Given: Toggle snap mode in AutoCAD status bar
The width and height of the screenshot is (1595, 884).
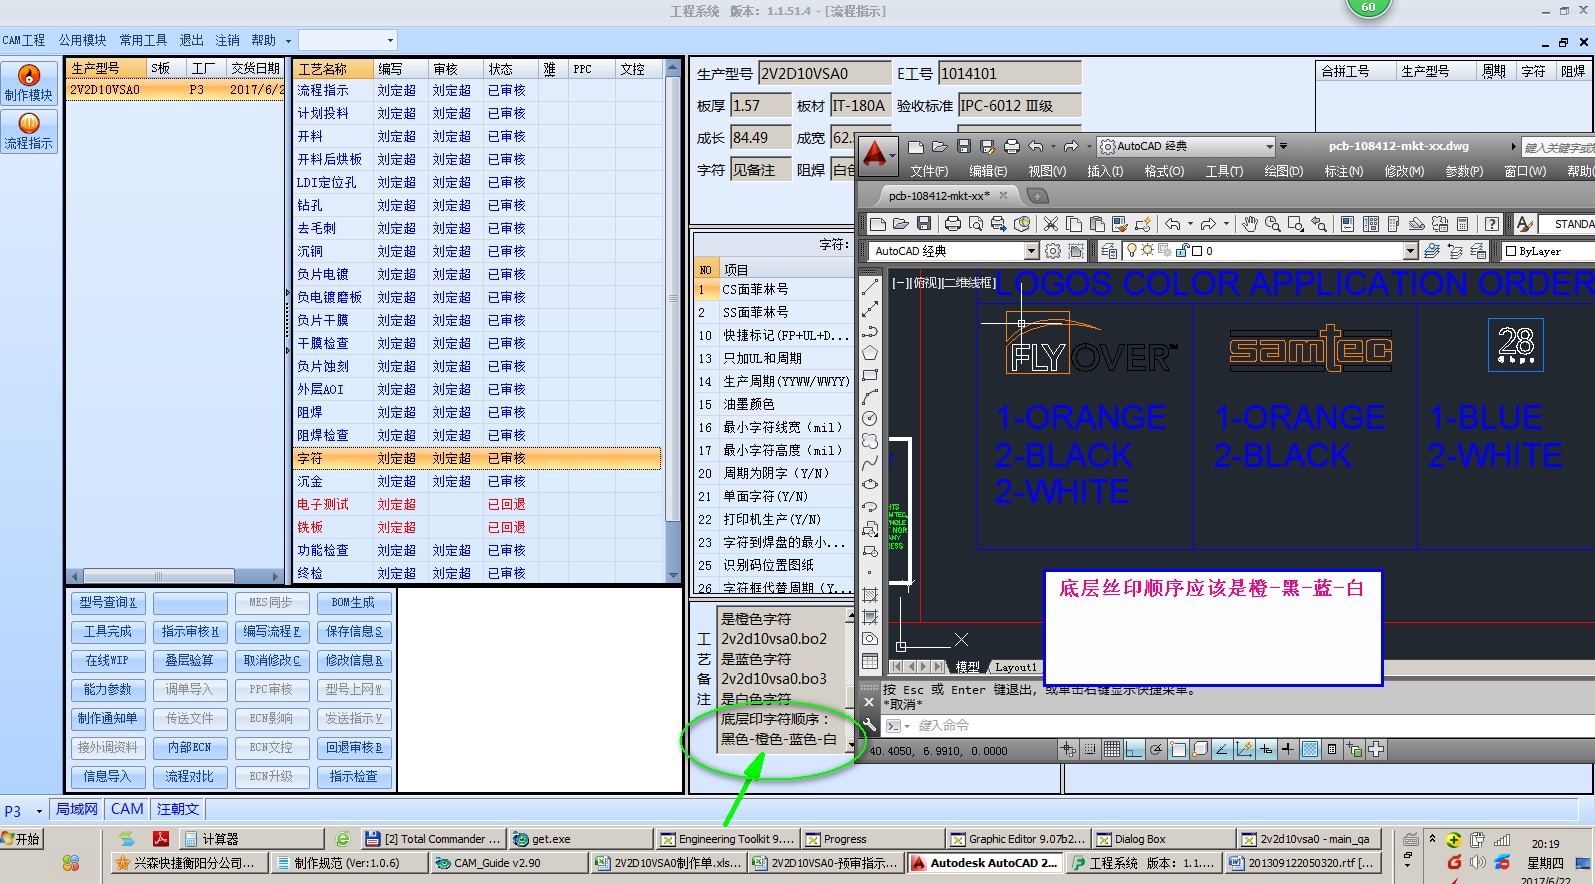Looking at the screenshot, I should (1090, 749).
